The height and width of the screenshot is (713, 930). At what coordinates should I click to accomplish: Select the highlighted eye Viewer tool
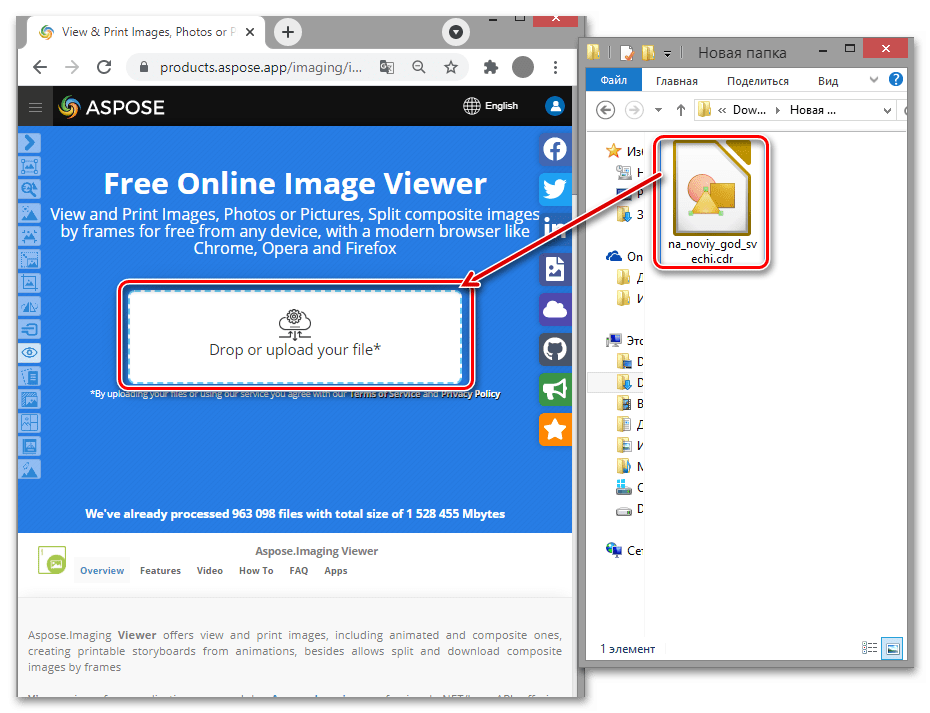click(x=30, y=353)
